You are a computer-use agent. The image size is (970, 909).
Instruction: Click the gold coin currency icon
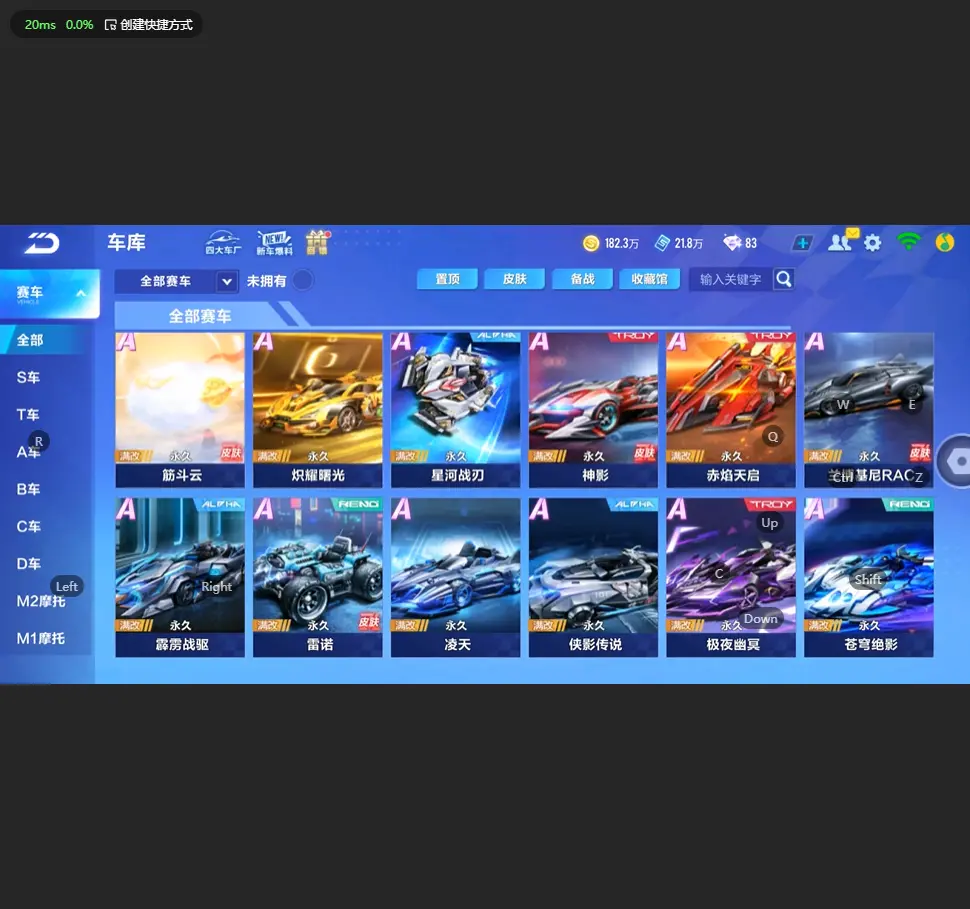coord(591,243)
